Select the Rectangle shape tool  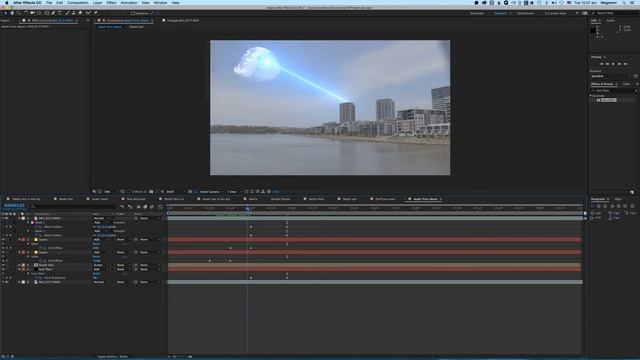pyautogui.click(x=47, y=13)
